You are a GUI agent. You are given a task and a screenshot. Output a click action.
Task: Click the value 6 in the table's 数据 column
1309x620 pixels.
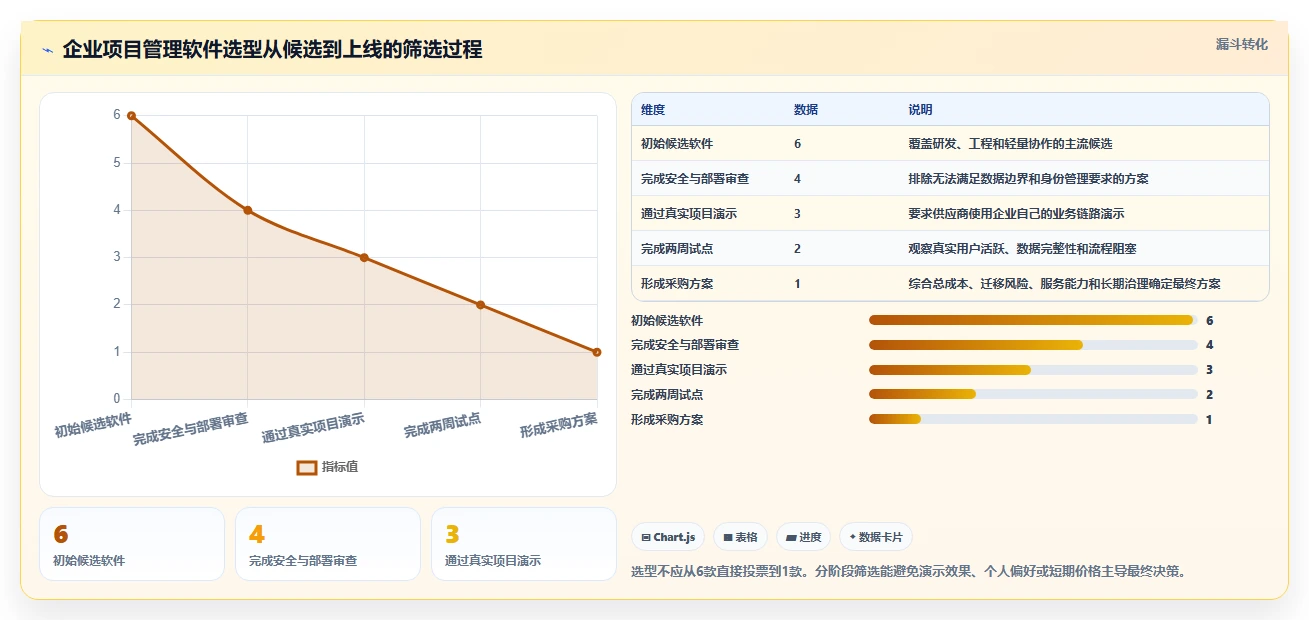797,144
